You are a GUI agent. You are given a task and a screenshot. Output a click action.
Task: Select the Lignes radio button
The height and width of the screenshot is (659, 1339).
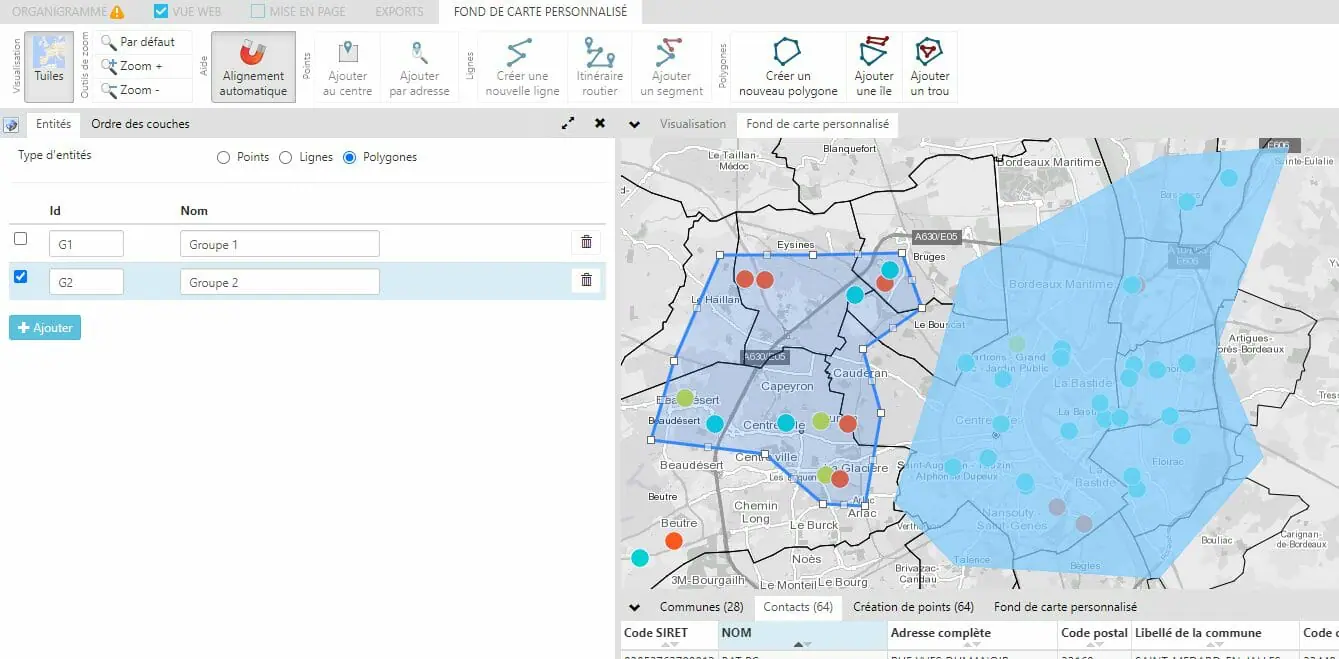pyautogui.click(x=286, y=158)
